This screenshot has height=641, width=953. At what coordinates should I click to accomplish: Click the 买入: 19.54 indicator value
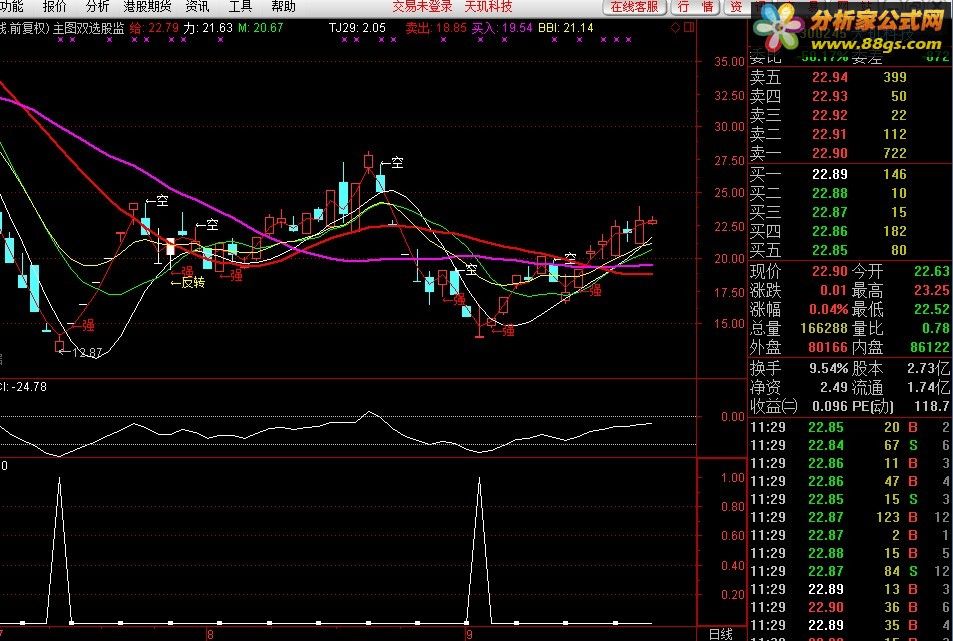click(502, 28)
